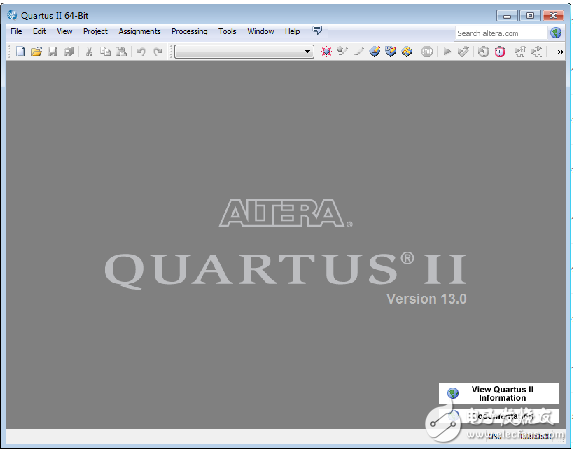Save the file with the floppy disk icon
This screenshot has height=451, width=573.
point(53,52)
